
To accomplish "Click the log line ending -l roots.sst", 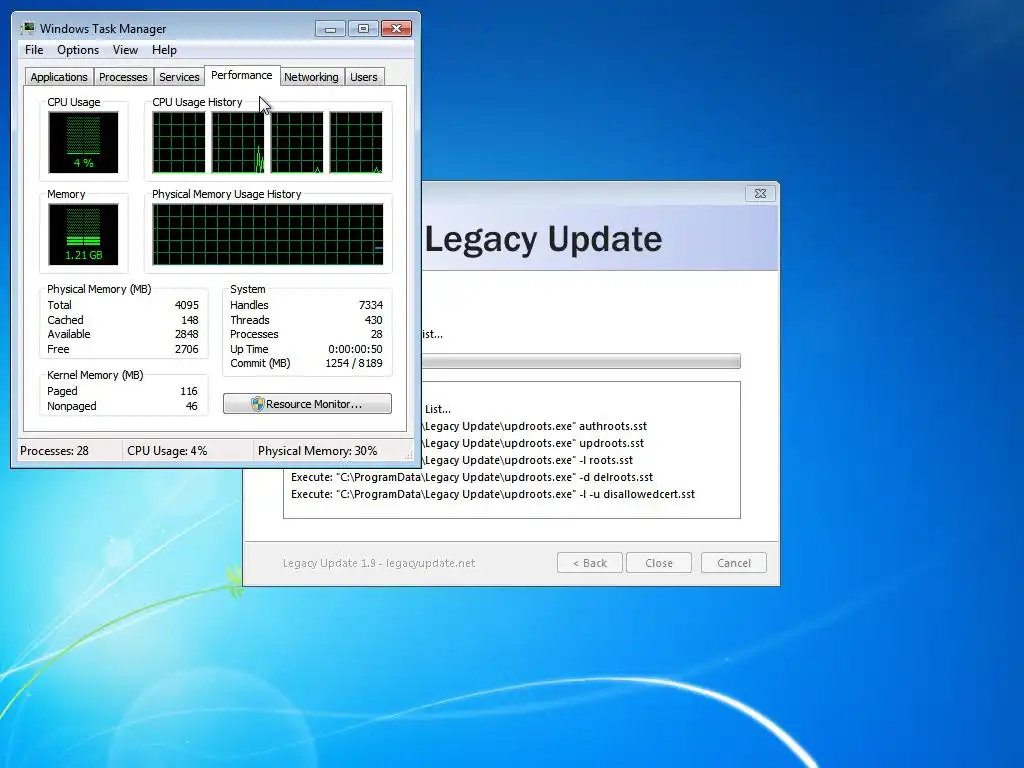I will (x=528, y=460).
